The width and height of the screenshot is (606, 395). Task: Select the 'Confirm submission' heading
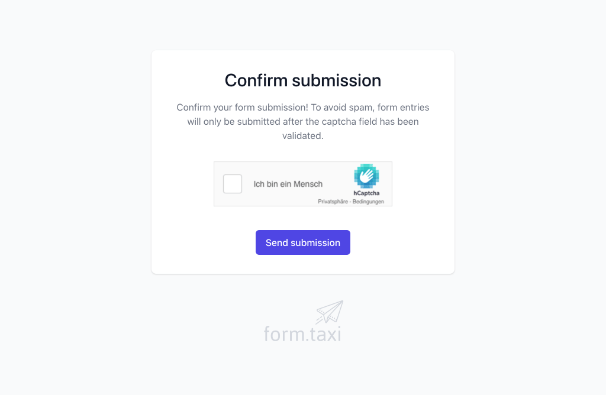(x=303, y=80)
